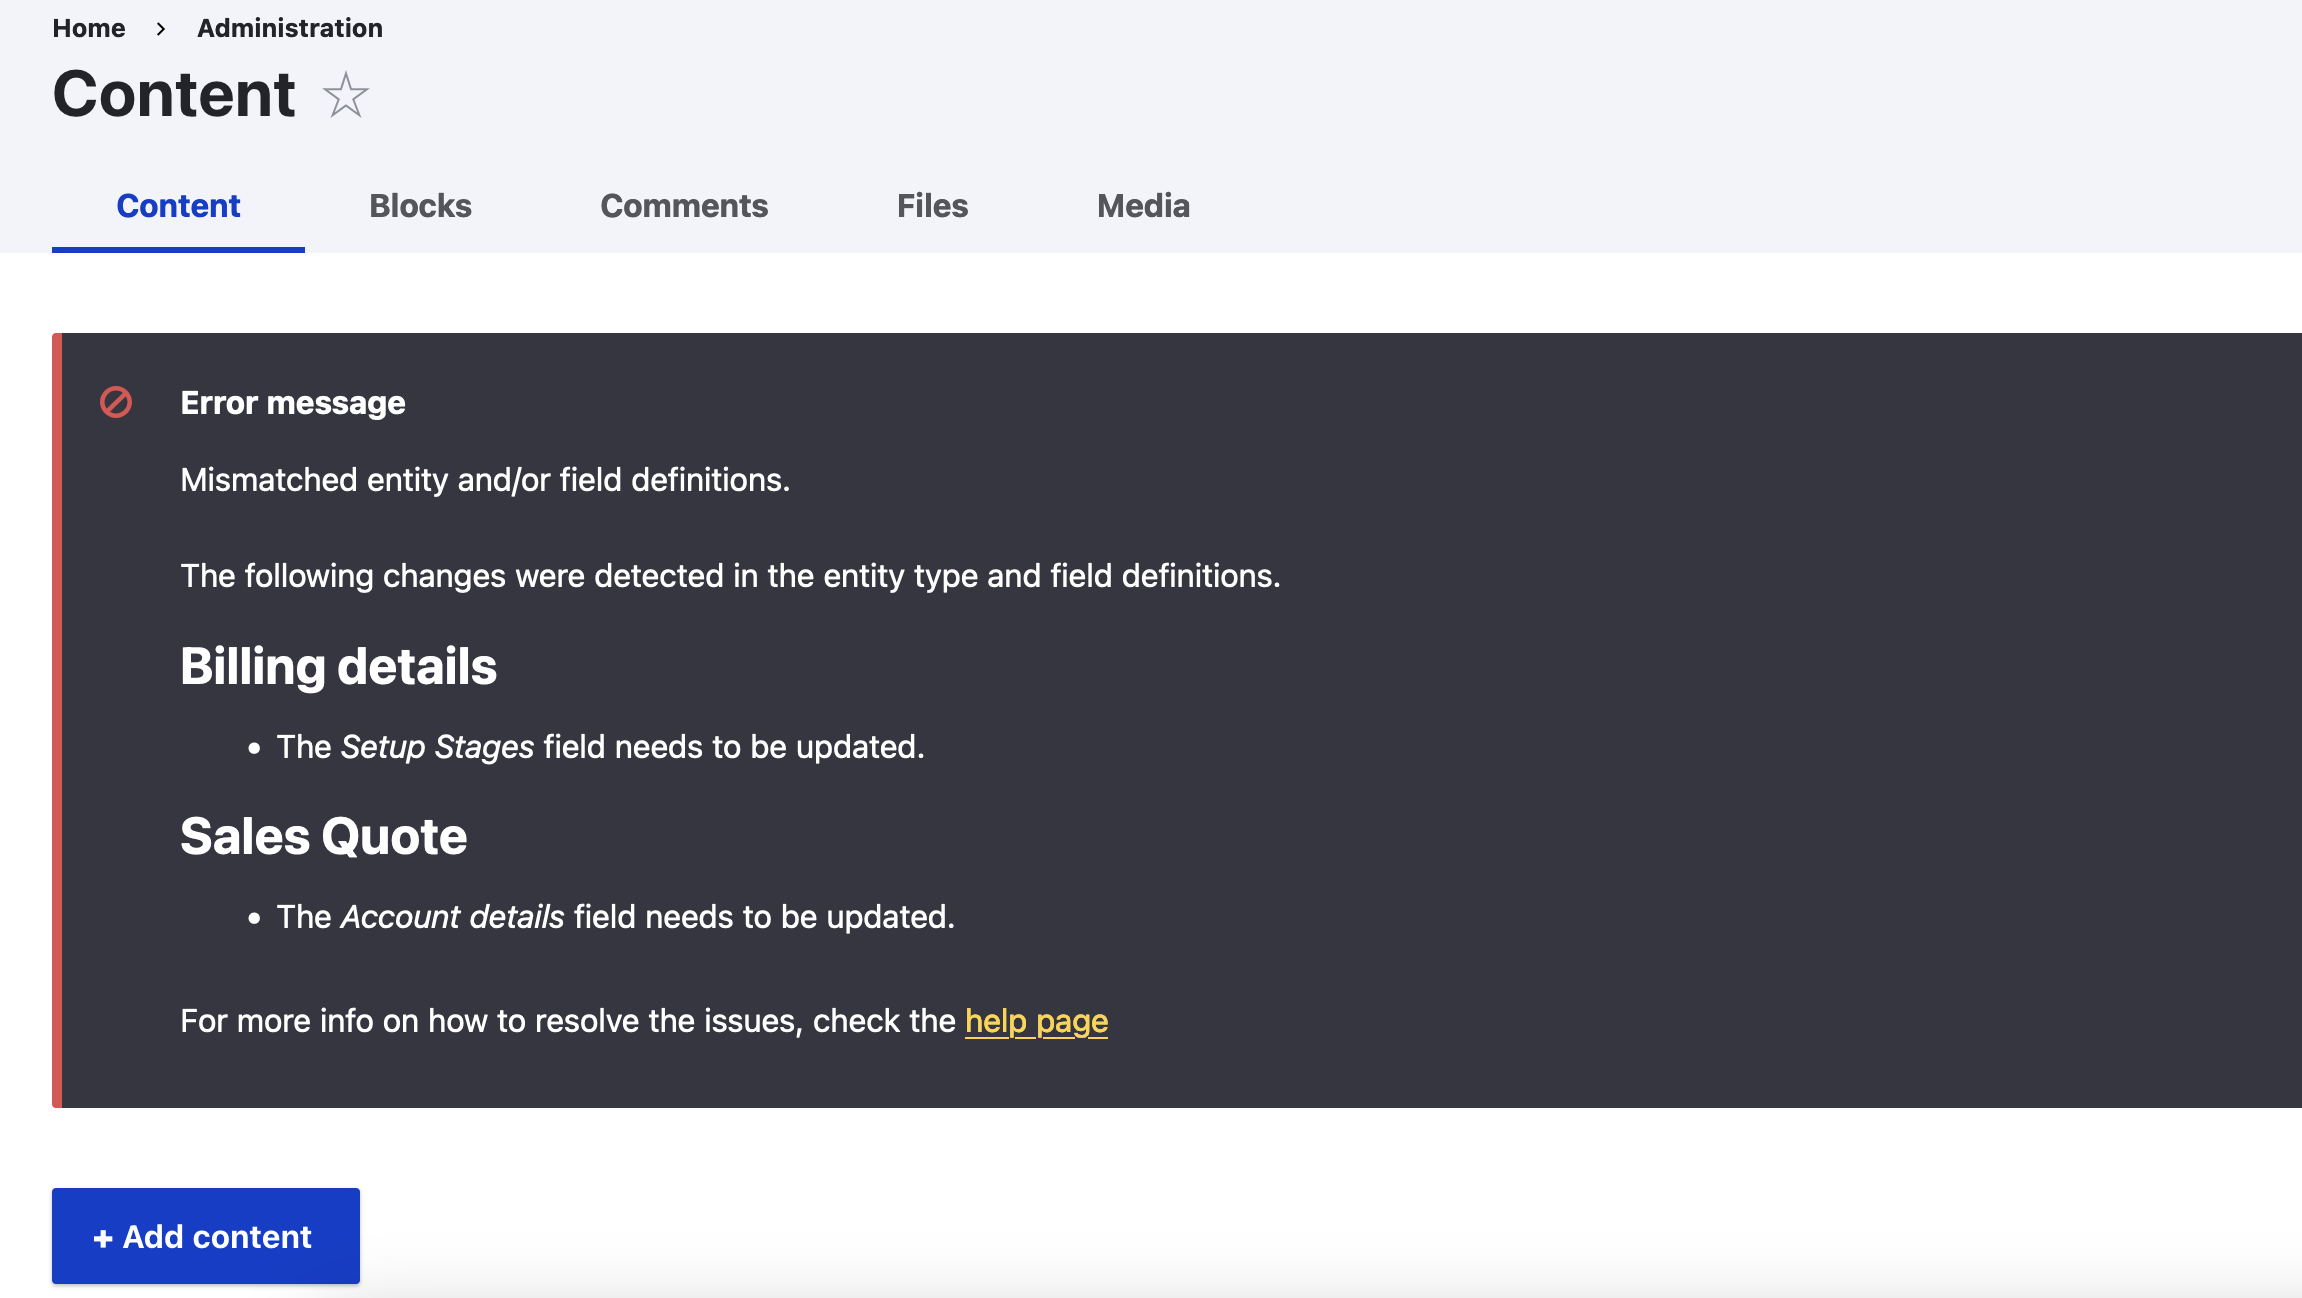Click the breadcrumb chevron separator arrow
Viewport: 2302px width, 1298px height.
coord(161,29)
